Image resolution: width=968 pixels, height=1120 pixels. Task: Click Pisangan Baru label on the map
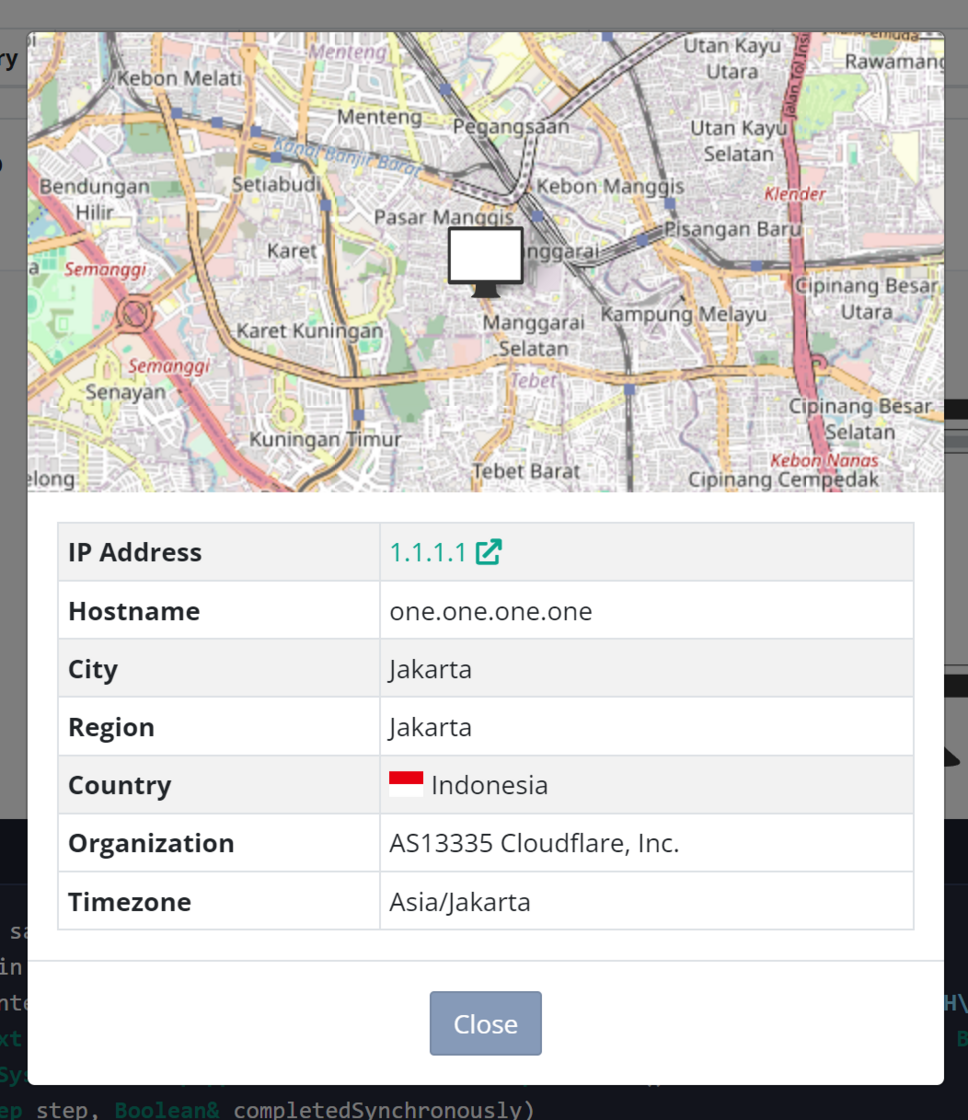tap(733, 229)
